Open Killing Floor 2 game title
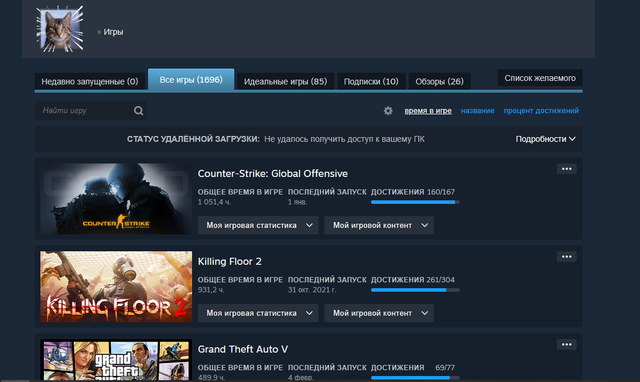This screenshot has width=640, height=382. 229,261
